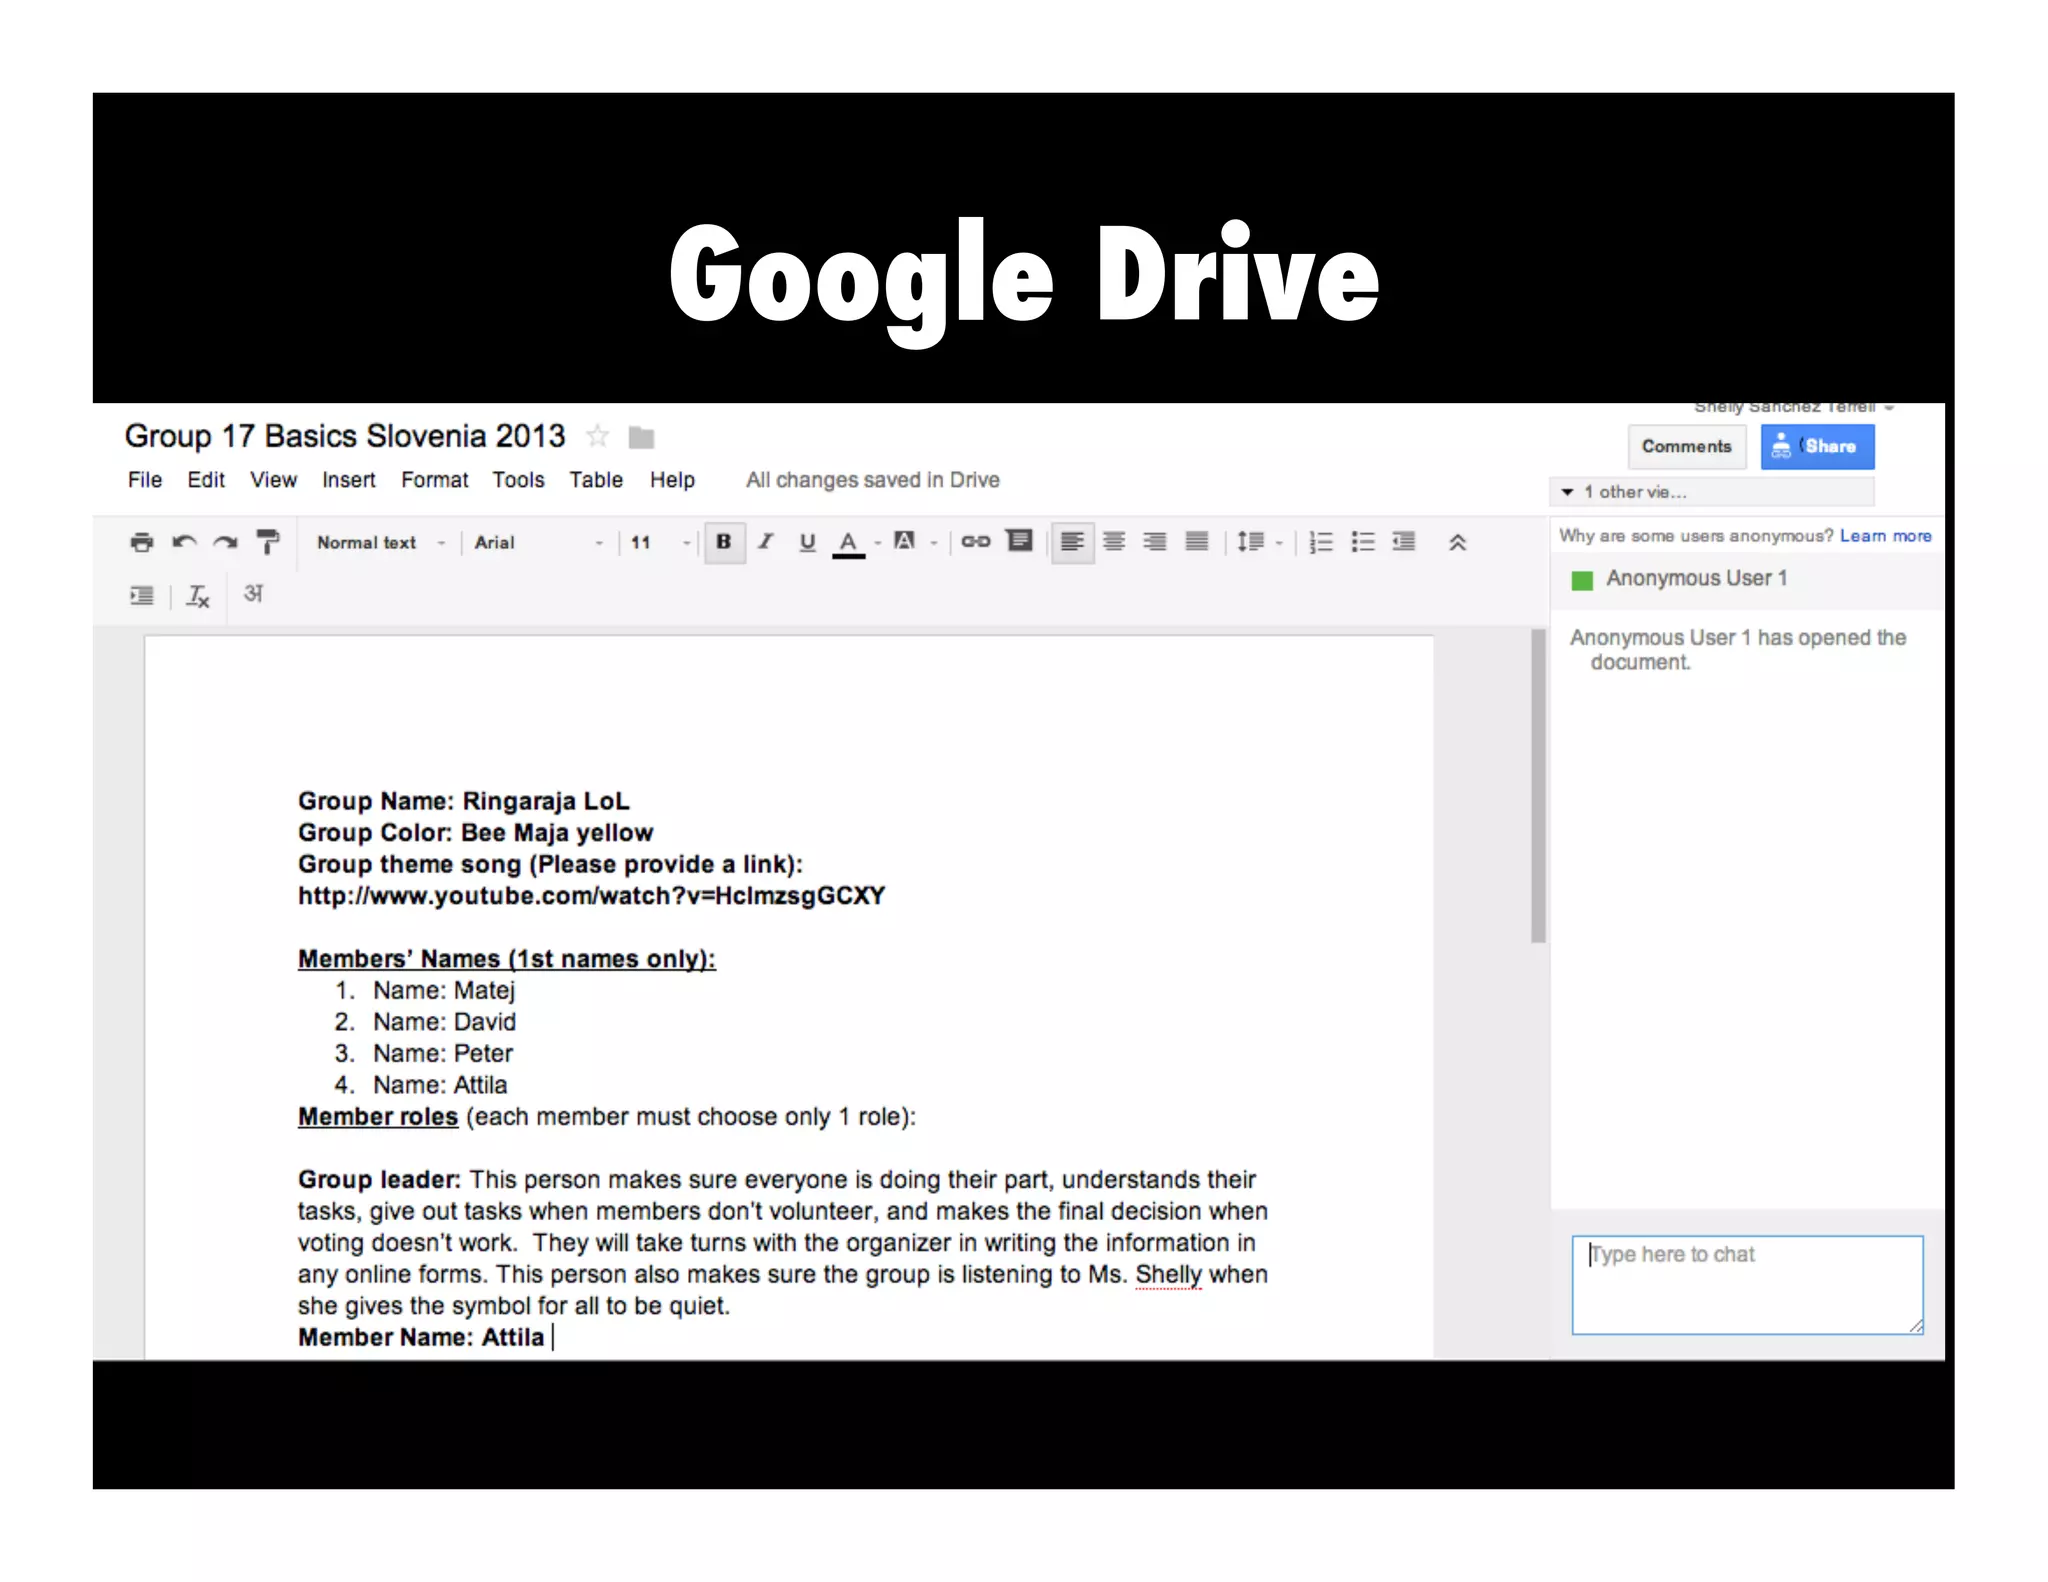Click the Group 17 Basics Slovenia 2013 title
This screenshot has height=1582, width=2048.
tap(345, 436)
